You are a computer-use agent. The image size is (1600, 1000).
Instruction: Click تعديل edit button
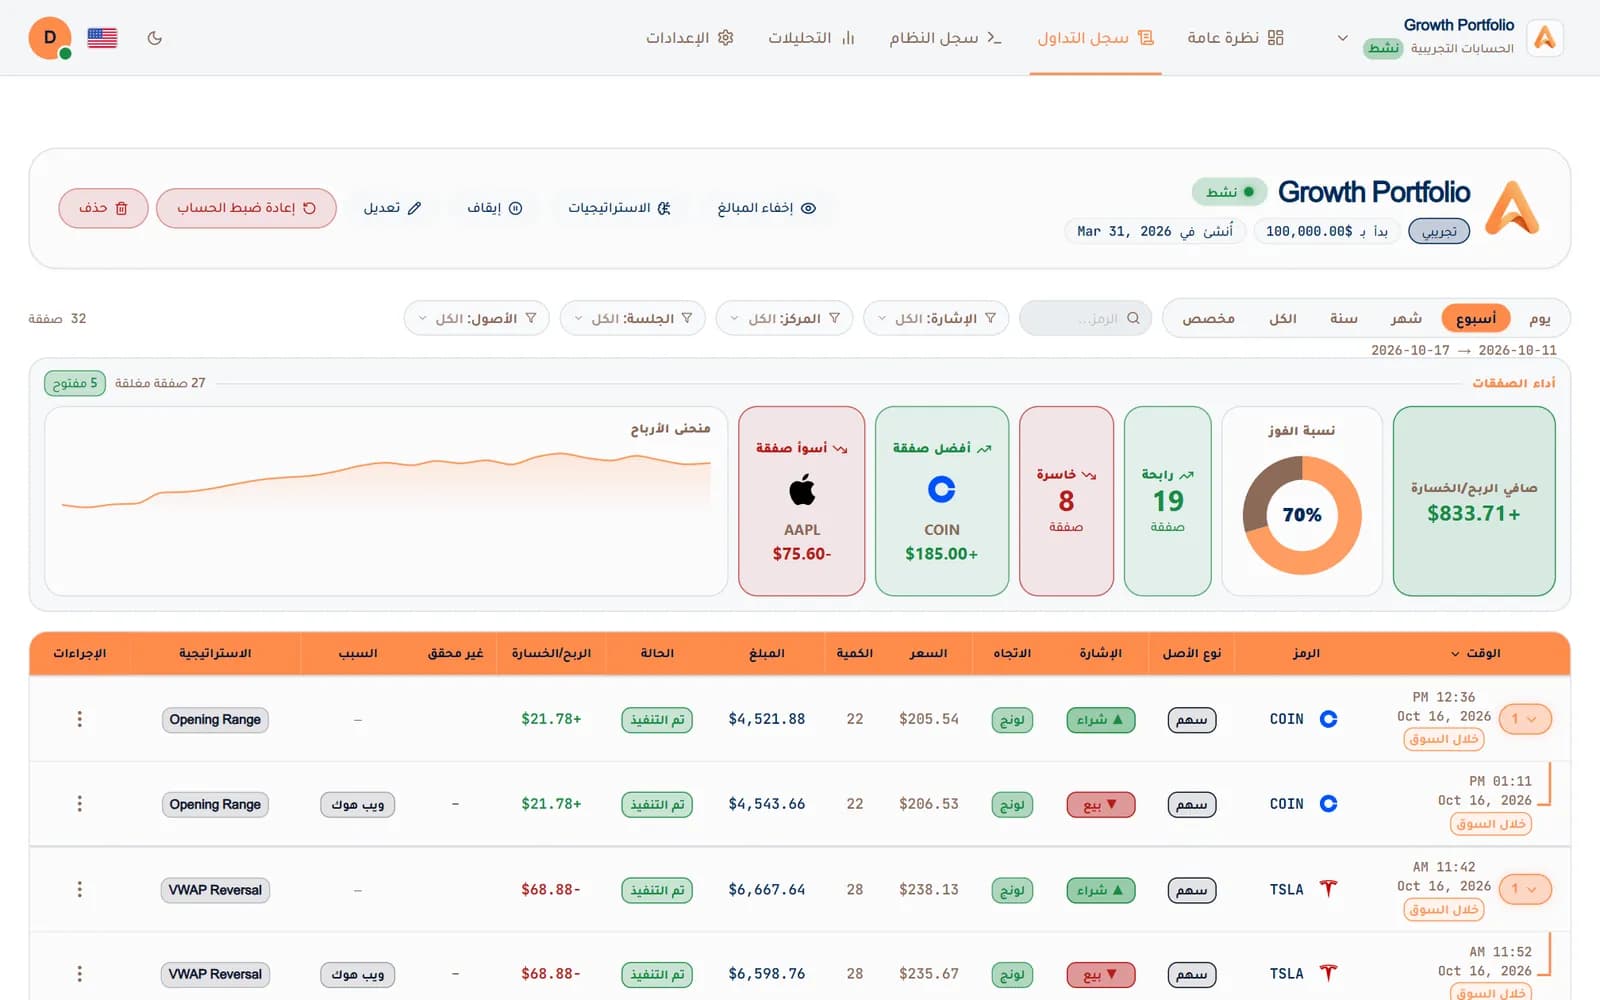pyautogui.click(x=392, y=208)
